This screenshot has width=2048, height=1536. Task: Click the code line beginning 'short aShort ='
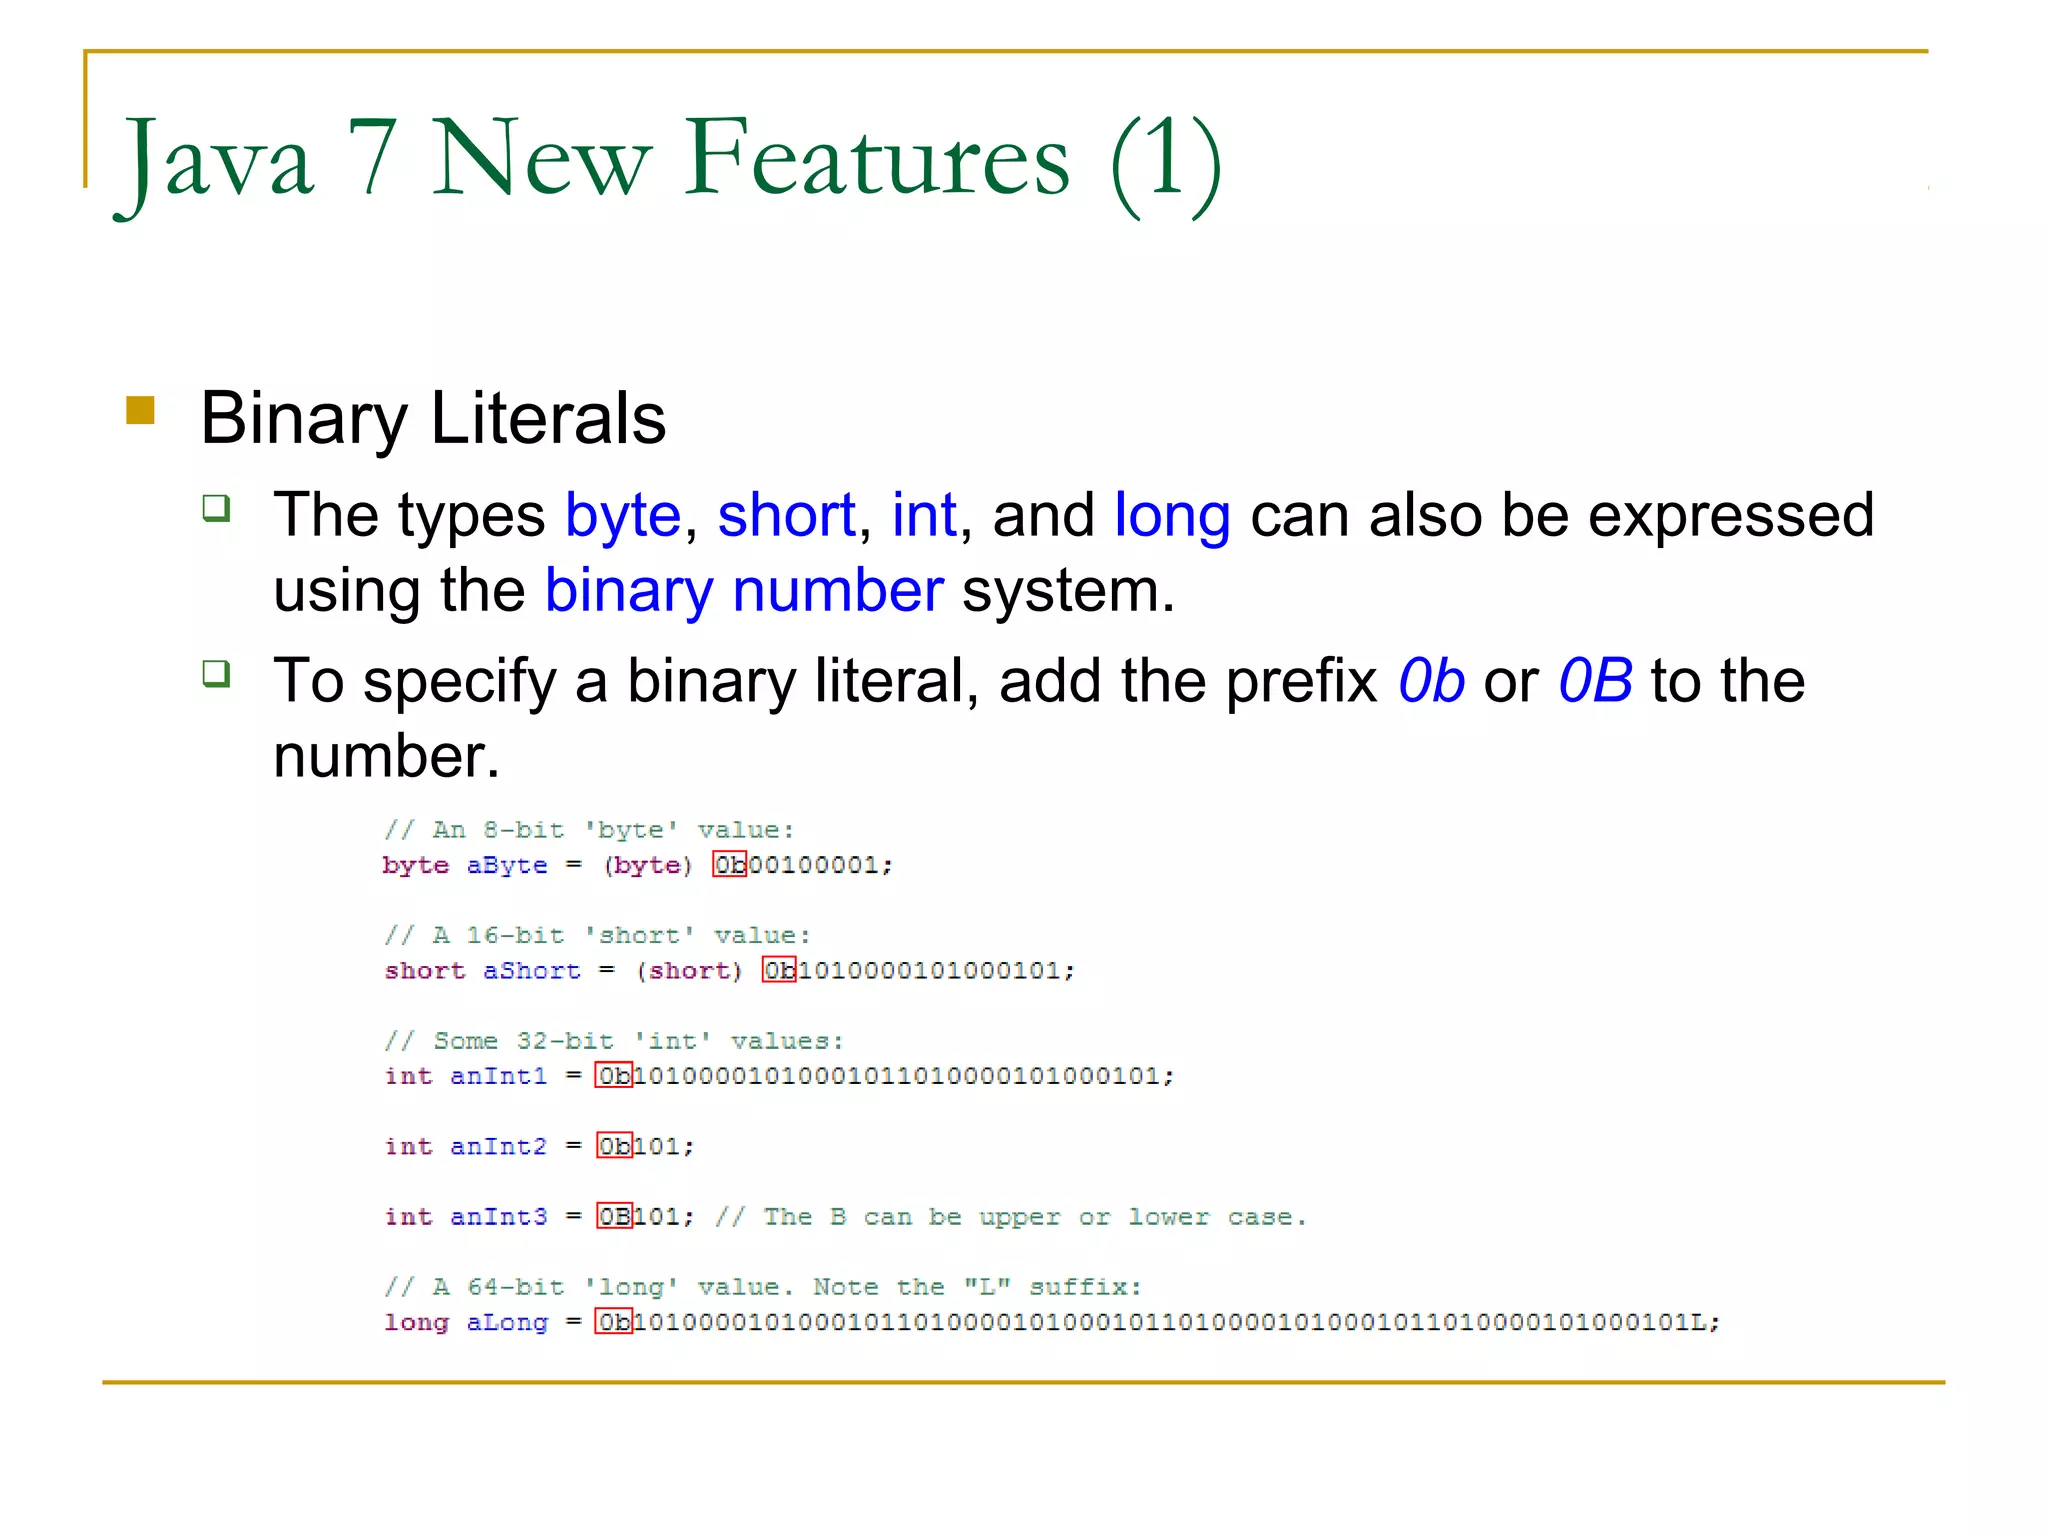coord(730,970)
